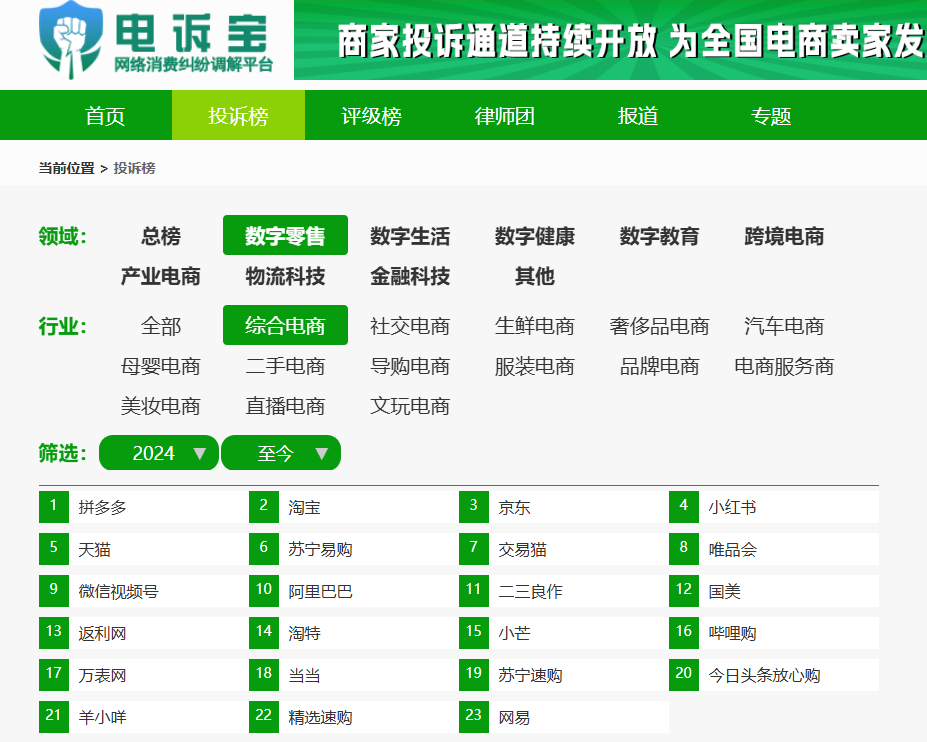Open rank 10 阿里巴巴 entry
Screen dimensions: 927x742
[x=354, y=591]
